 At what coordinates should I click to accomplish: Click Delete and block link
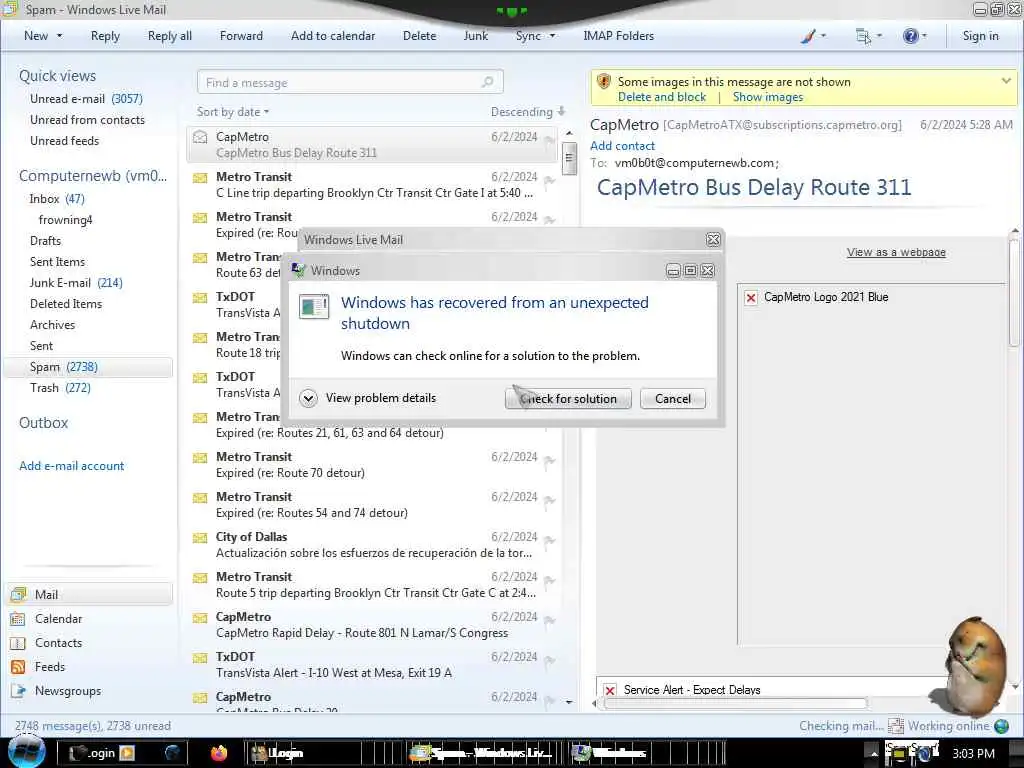[662, 97]
